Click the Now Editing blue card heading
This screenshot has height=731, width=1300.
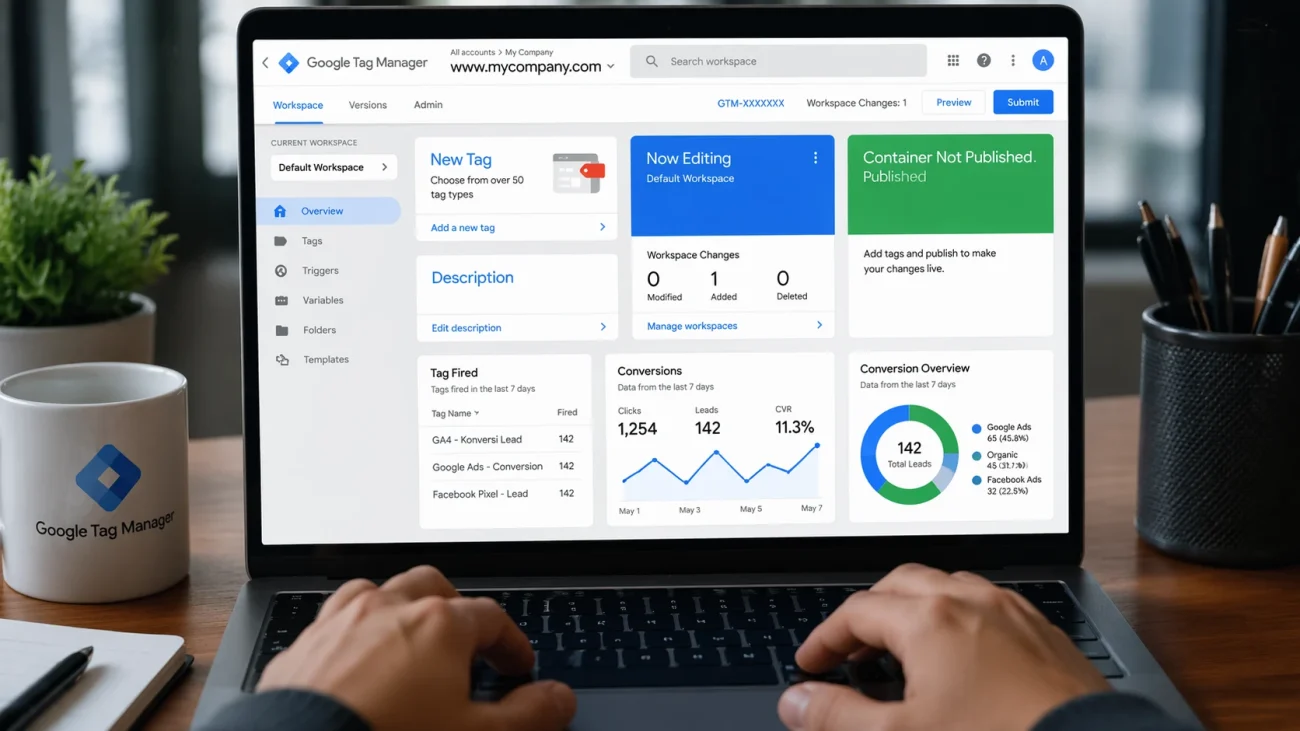click(x=688, y=158)
